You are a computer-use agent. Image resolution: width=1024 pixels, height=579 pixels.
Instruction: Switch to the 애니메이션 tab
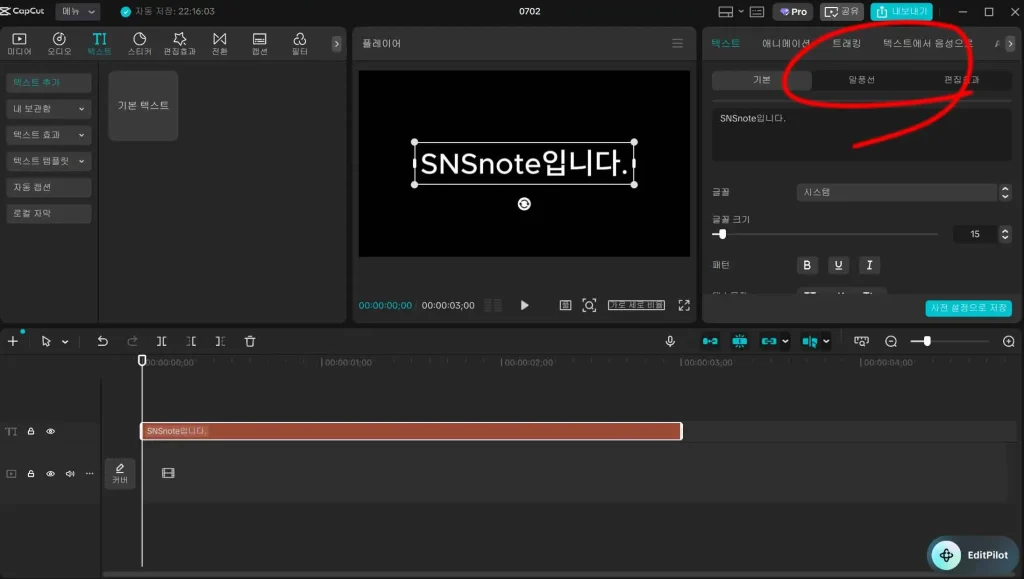[x=786, y=43]
